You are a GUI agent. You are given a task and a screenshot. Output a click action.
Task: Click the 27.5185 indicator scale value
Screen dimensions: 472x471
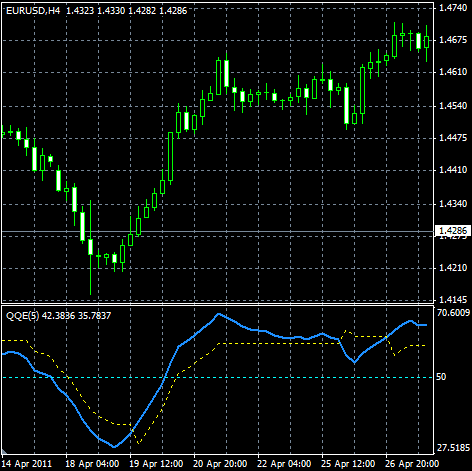pos(454,448)
